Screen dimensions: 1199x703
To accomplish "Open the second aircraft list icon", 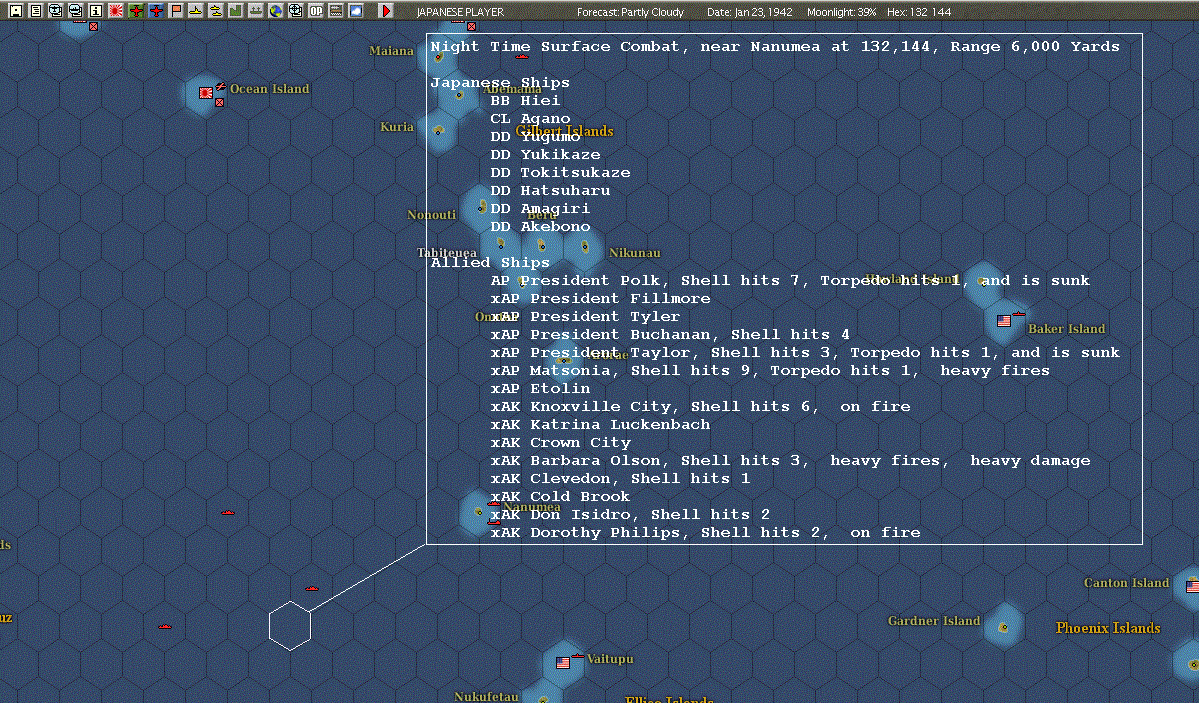I will (x=75, y=11).
